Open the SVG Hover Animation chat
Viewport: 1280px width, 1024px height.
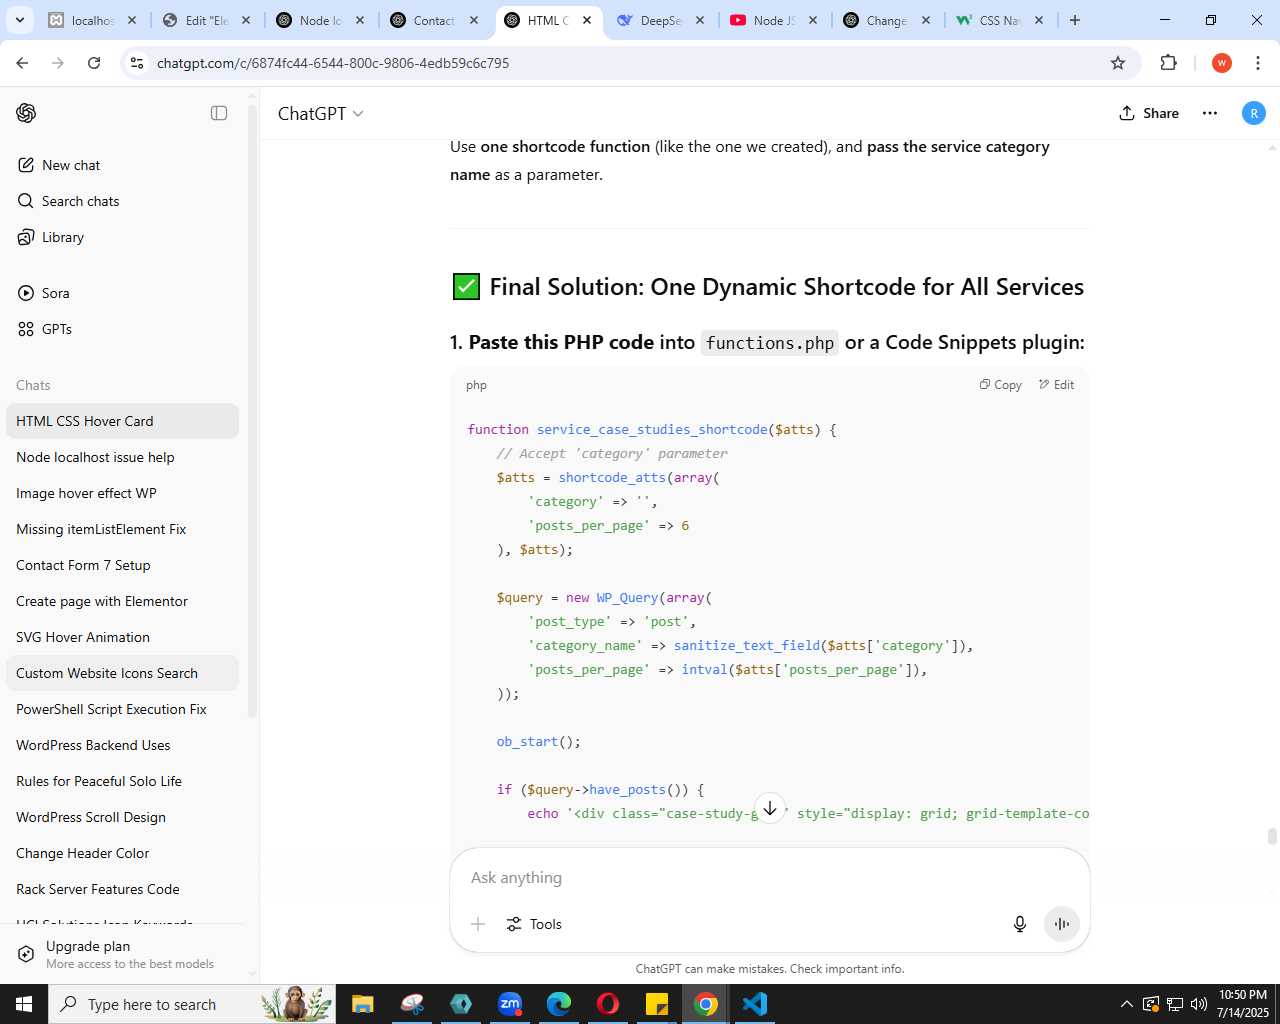[122, 637]
